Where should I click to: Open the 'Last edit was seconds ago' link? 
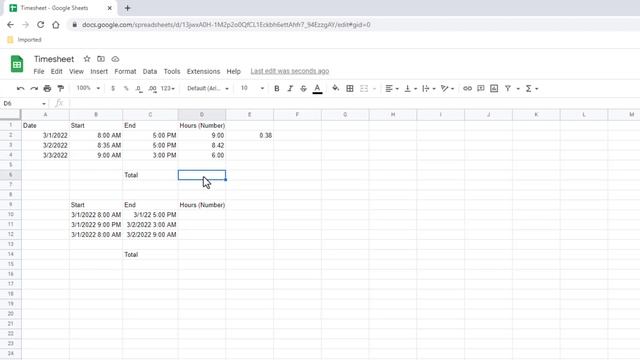pyautogui.click(x=290, y=71)
